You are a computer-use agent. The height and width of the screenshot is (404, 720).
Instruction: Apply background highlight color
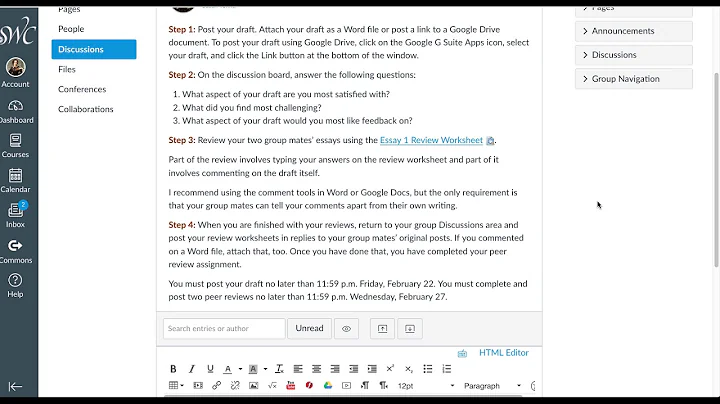pos(253,369)
